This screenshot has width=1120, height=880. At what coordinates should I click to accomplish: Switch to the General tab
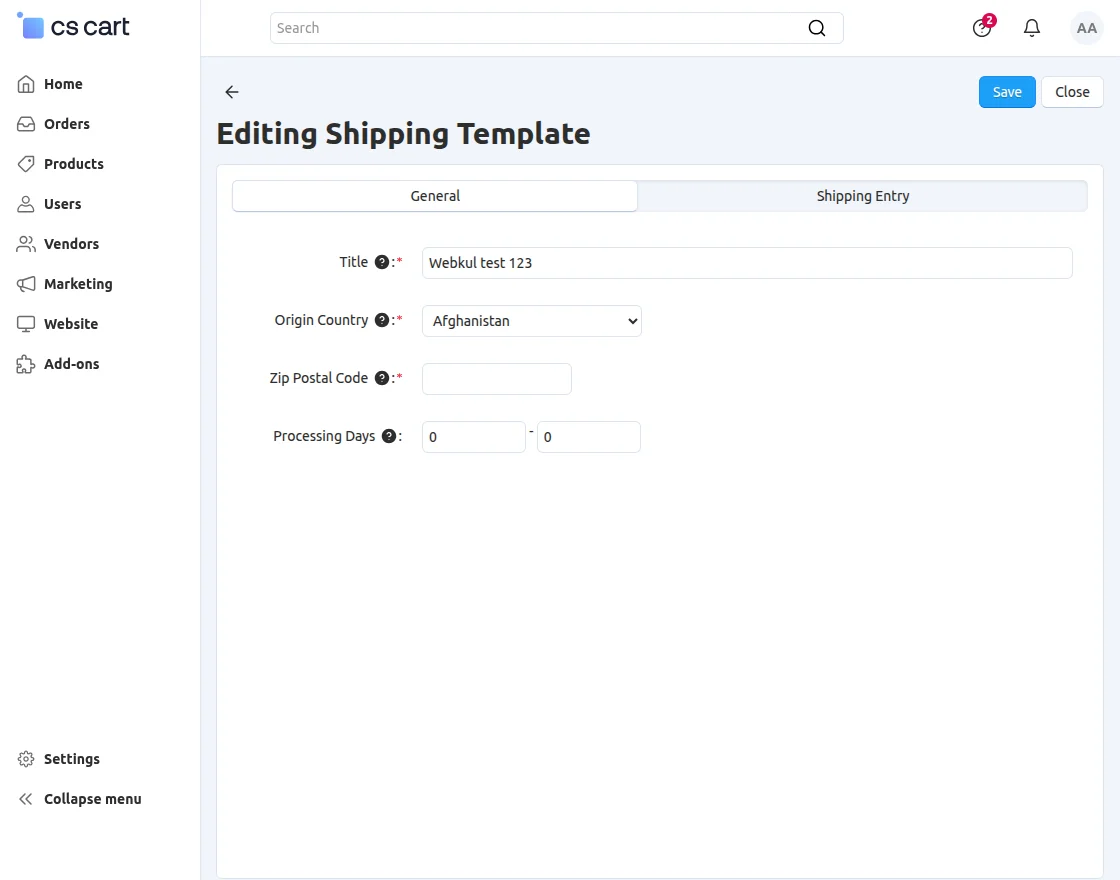pos(435,196)
